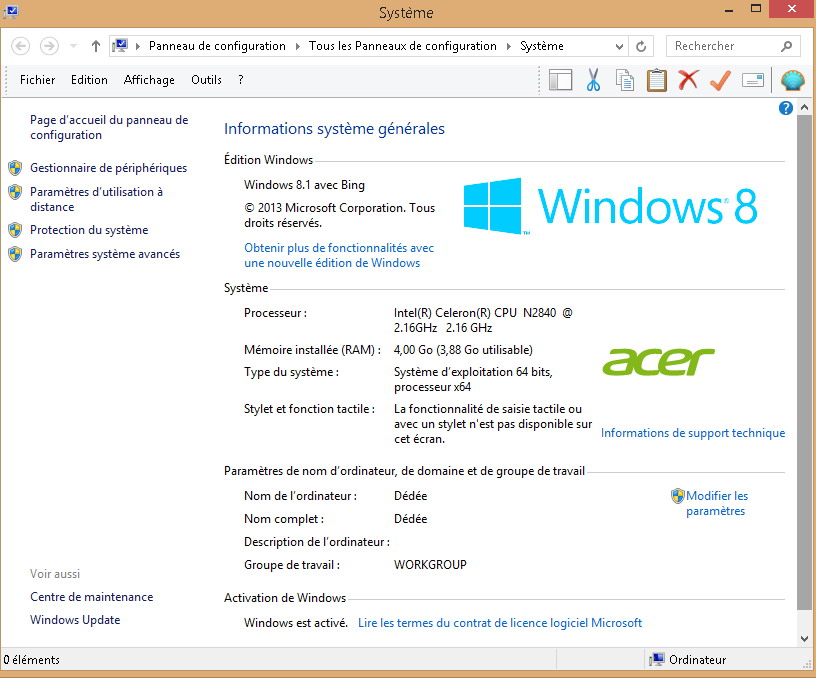Open the recent locations dropdown arrow
Screen dimensions: 816x678
73,46
